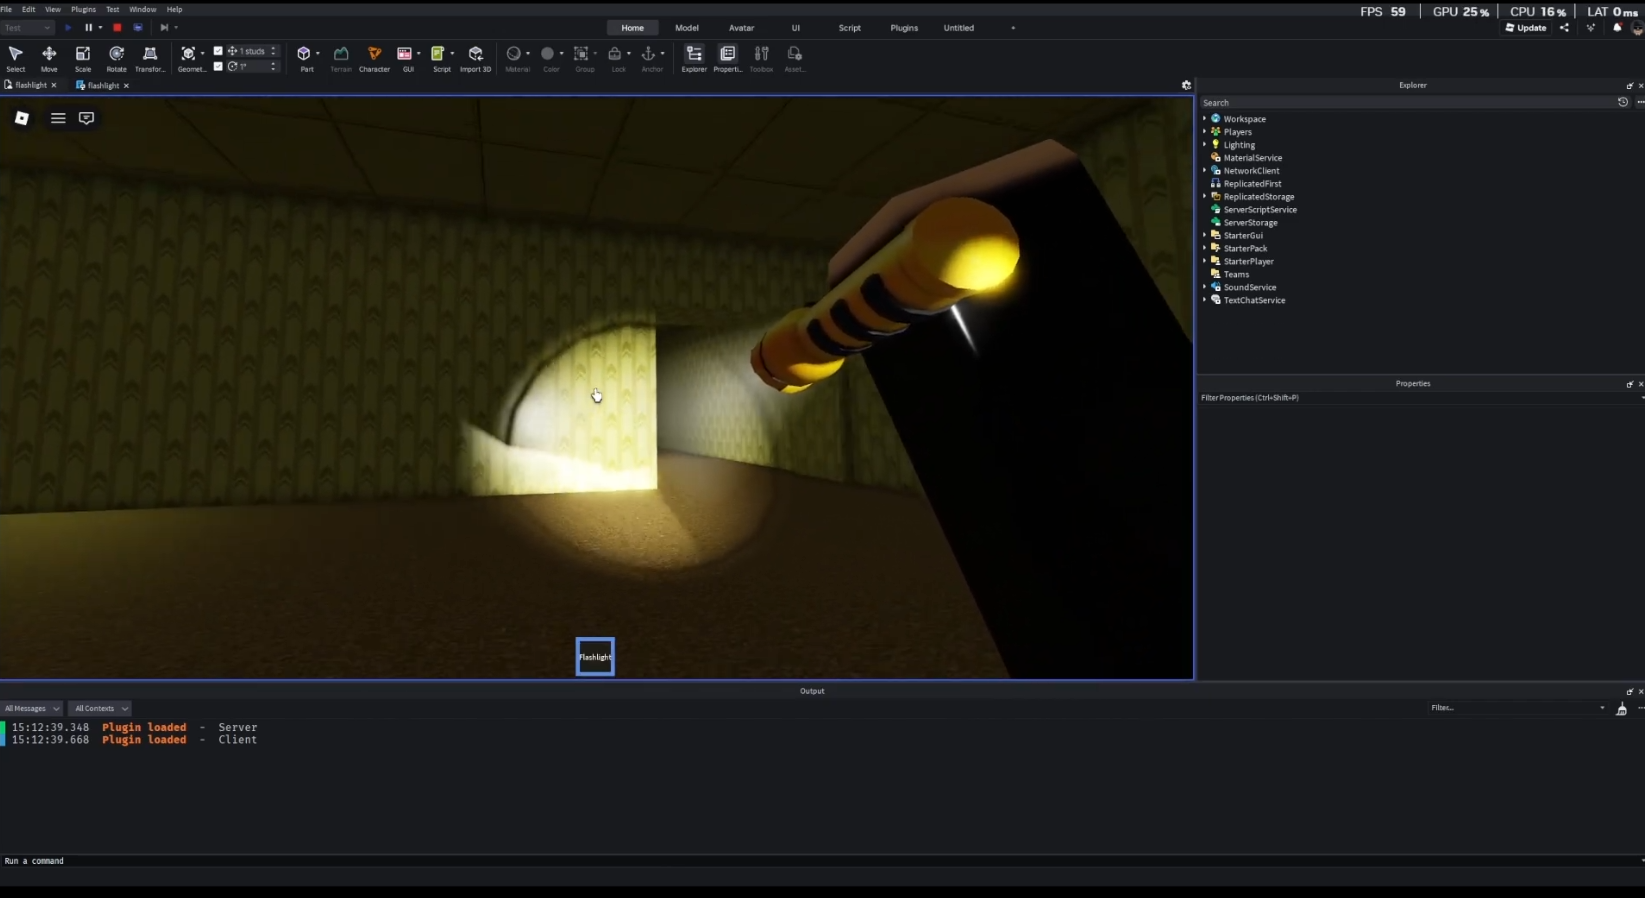Viewport: 1645px width, 898px height.
Task: Toggle the rotation snapping checkbox
Action: (x=218, y=66)
